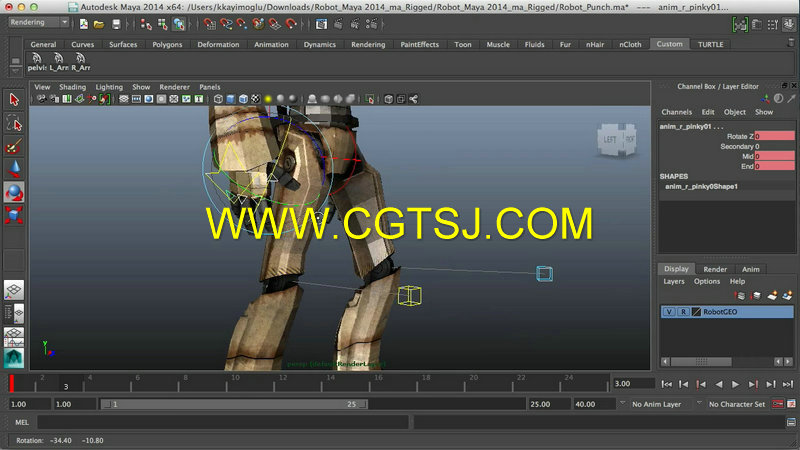The height and width of the screenshot is (450, 800).
Task: Open the viewport Shading menu
Action: 72,87
